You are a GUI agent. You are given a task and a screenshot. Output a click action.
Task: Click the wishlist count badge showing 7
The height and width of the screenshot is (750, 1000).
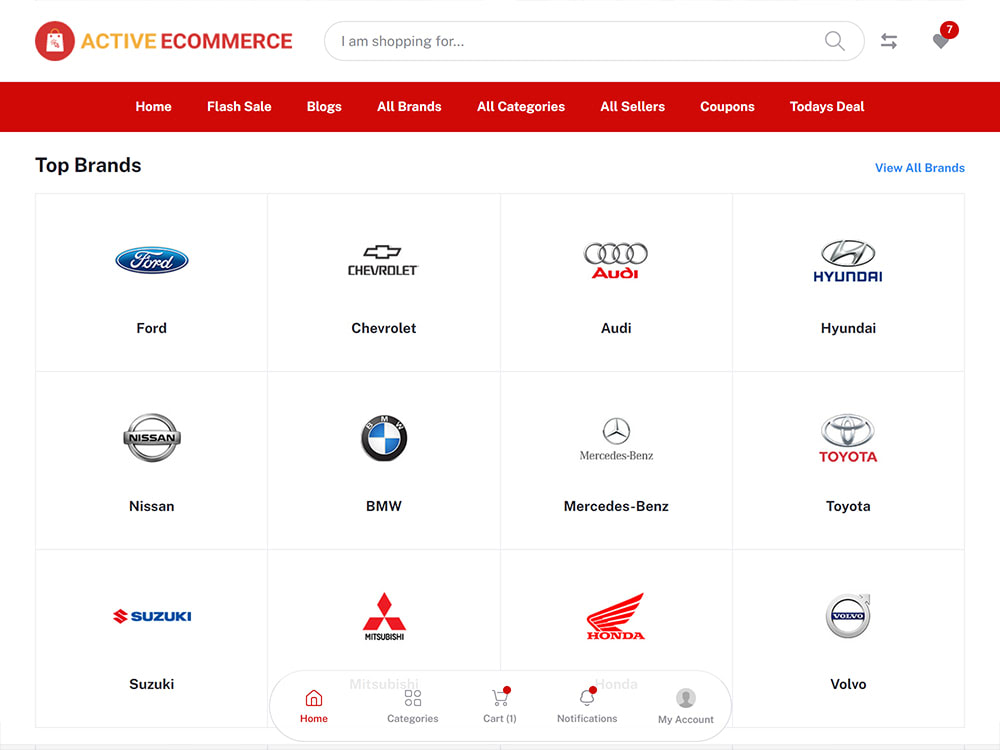click(x=949, y=29)
